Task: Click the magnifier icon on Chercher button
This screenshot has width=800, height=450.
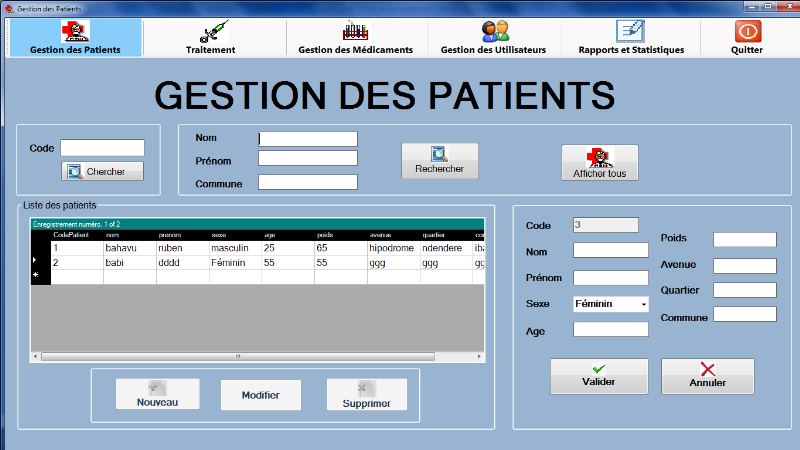Action: [x=74, y=171]
